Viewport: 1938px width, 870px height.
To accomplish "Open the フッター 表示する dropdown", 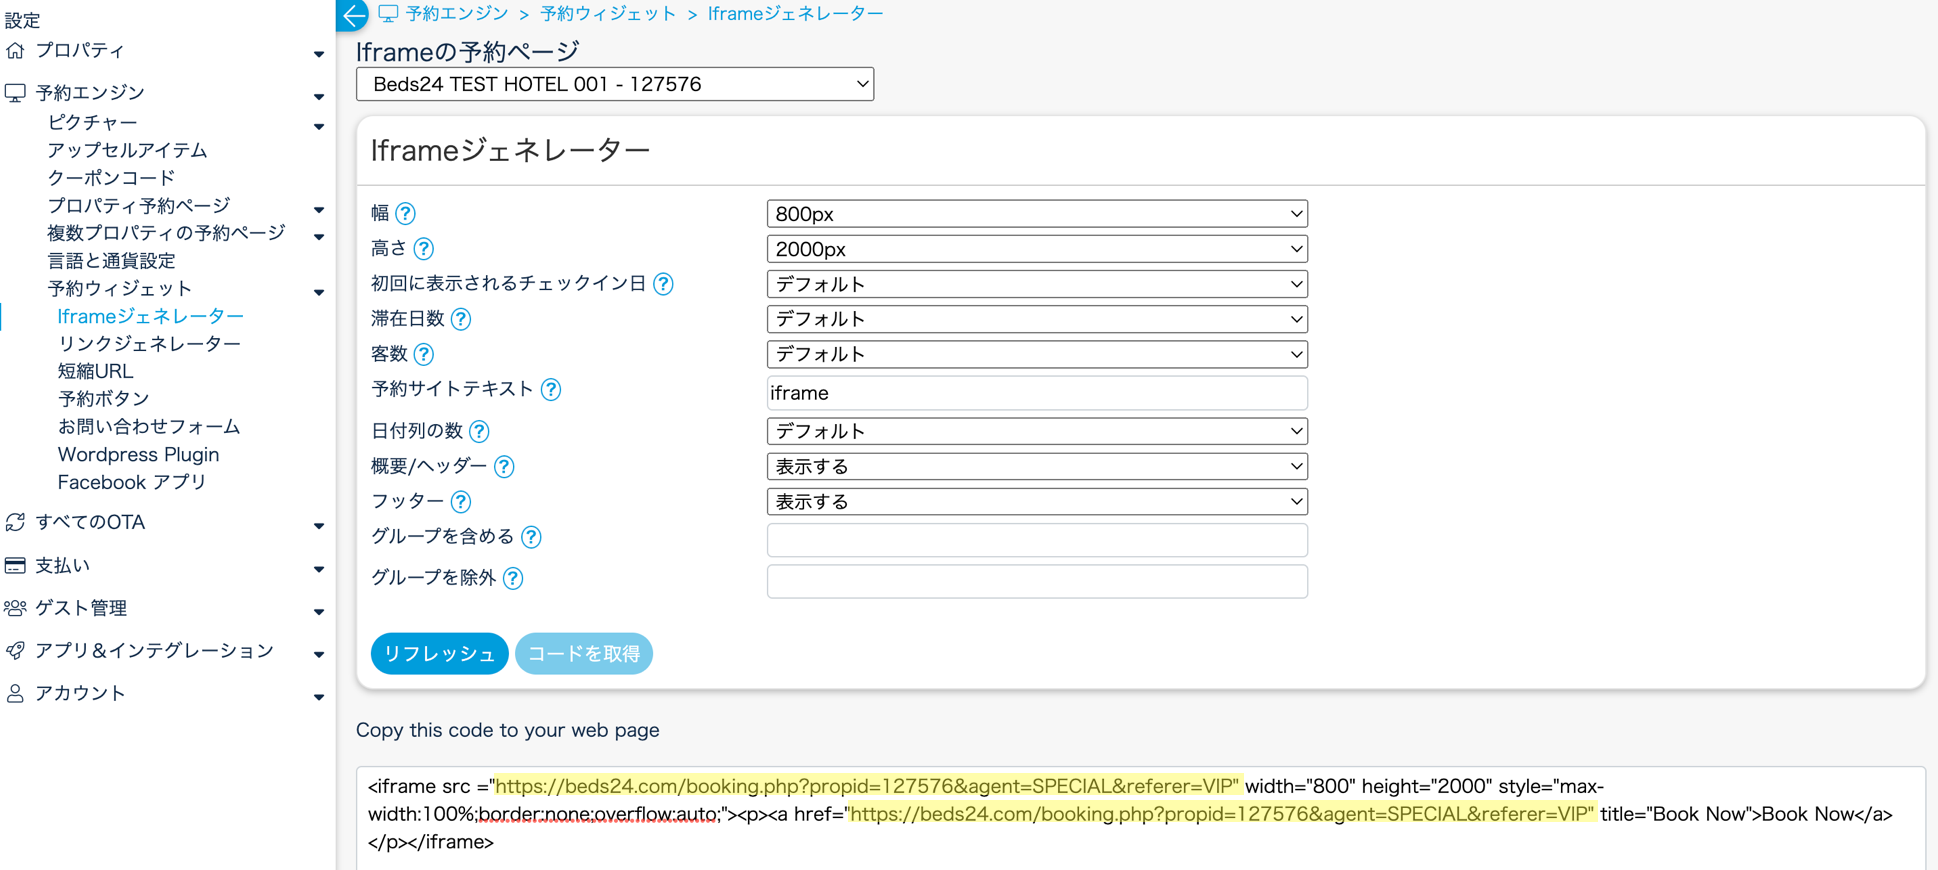I will (x=1037, y=502).
